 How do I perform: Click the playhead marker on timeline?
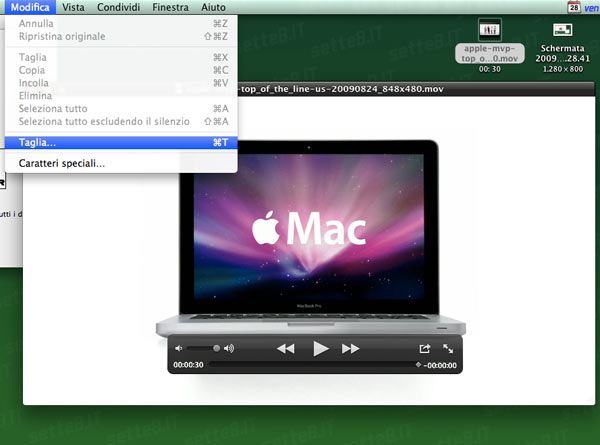point(418,364)
